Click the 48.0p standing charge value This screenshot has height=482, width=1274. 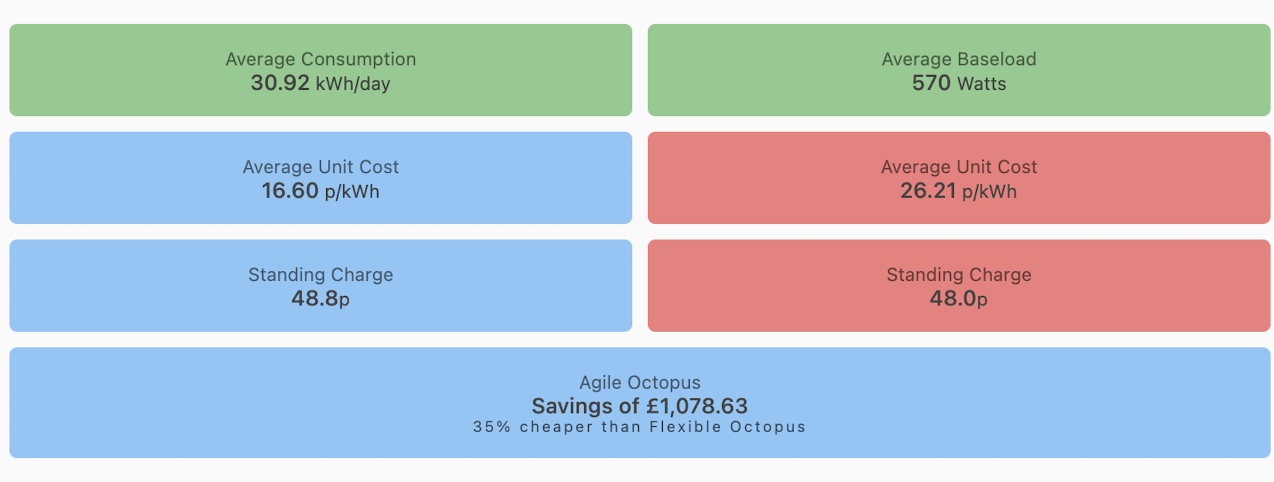(x=959, y=299)
